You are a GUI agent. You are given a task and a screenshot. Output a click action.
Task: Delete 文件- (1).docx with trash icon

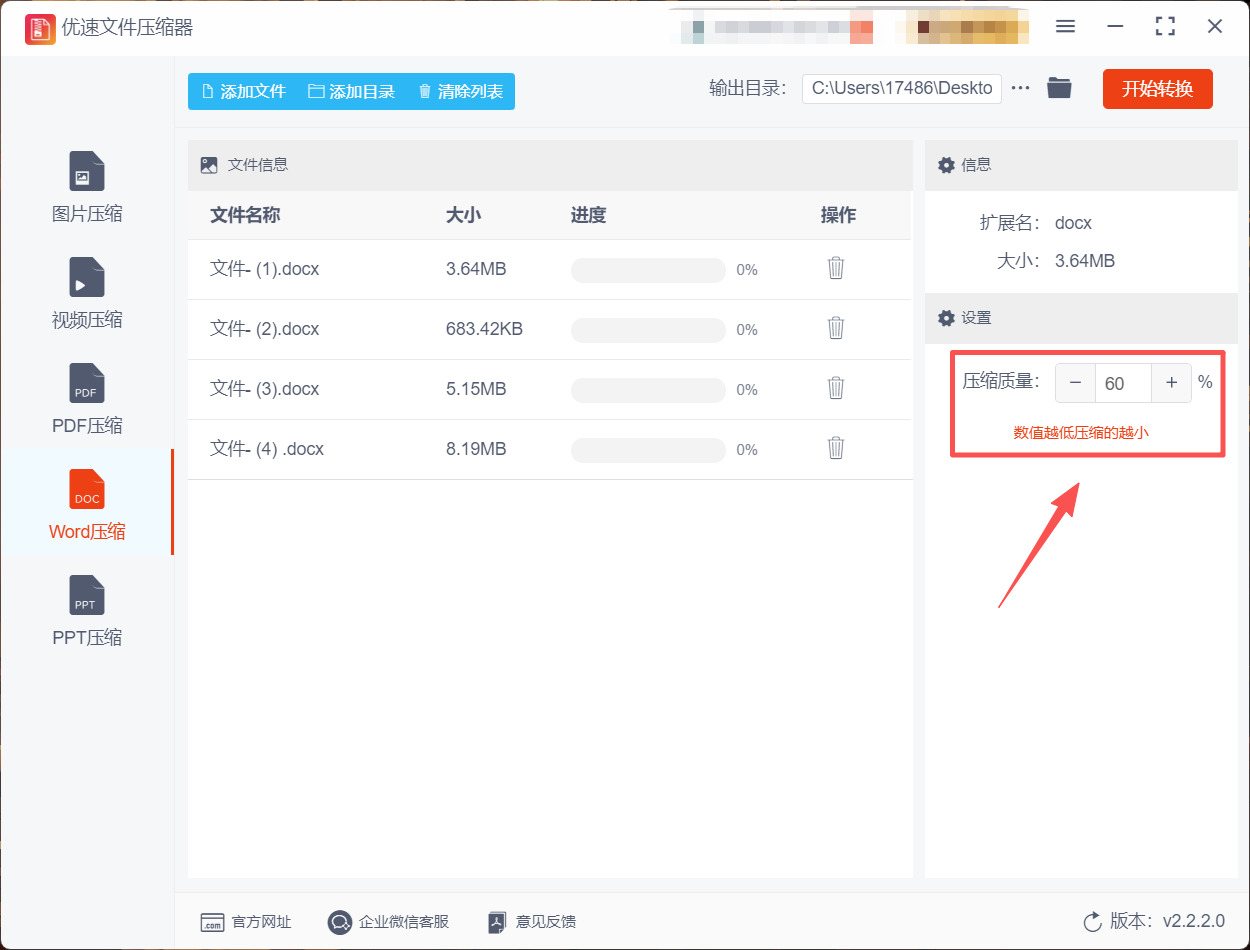click(x=836, y=269)
